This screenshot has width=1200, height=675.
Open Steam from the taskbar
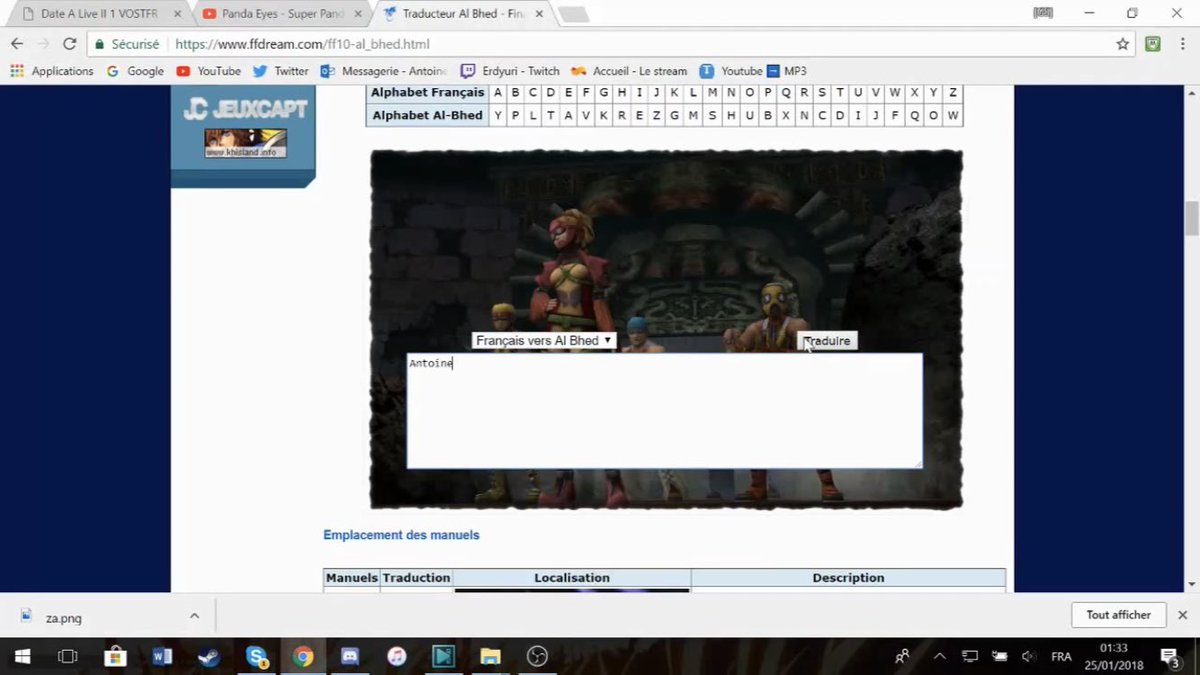tap(209, 656)
